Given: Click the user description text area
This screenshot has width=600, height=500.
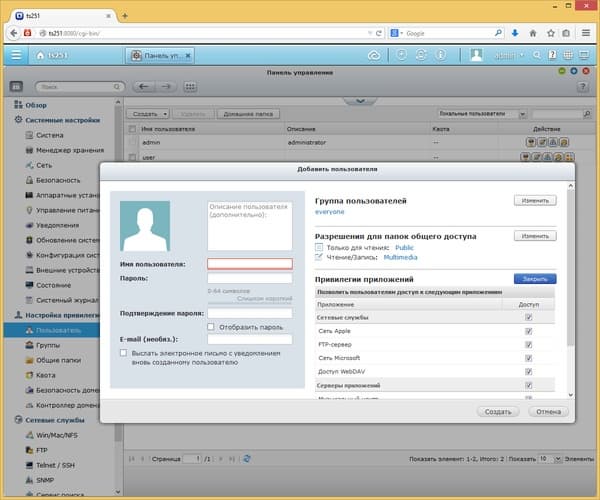Looking at the screenshot, I should [250, 226].
